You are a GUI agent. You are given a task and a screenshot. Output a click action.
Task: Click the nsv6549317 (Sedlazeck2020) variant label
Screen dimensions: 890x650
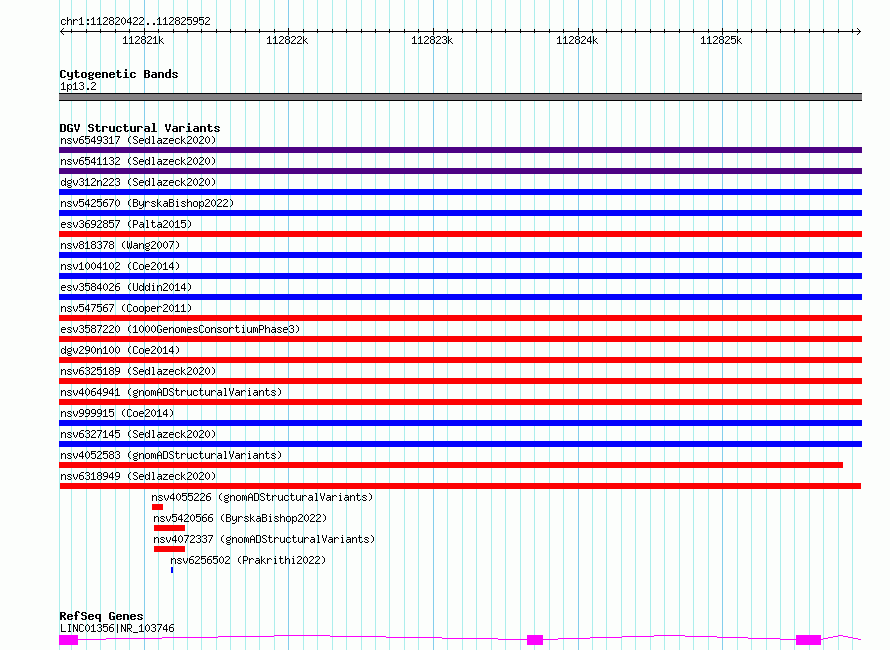(138, 140)
